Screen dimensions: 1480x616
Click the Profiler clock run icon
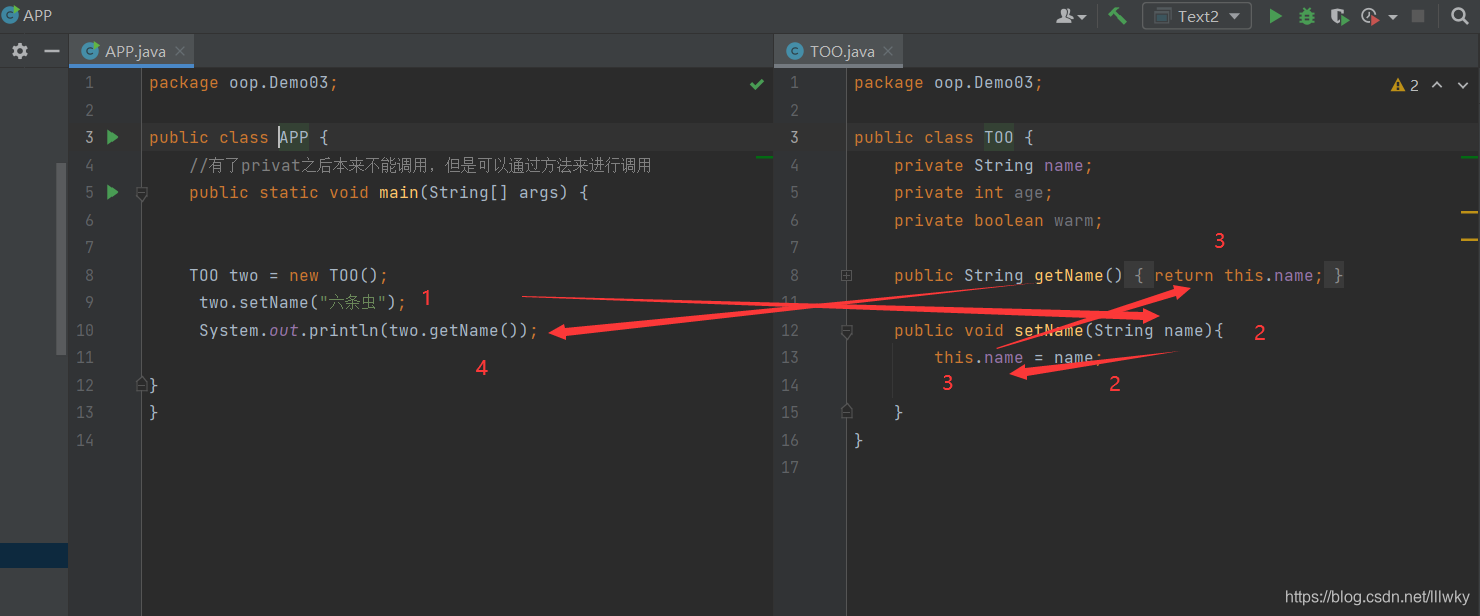(x=1370, y=16)
